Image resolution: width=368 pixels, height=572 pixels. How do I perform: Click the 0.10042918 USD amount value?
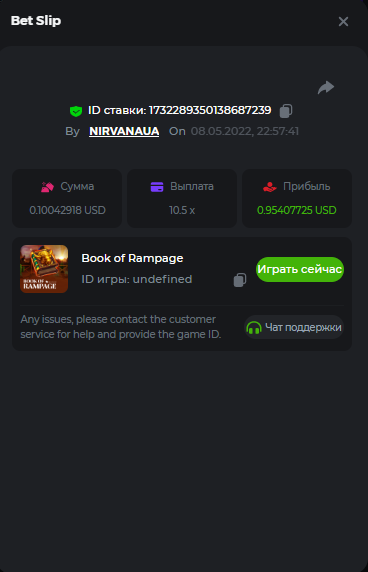tap(67, 210)
